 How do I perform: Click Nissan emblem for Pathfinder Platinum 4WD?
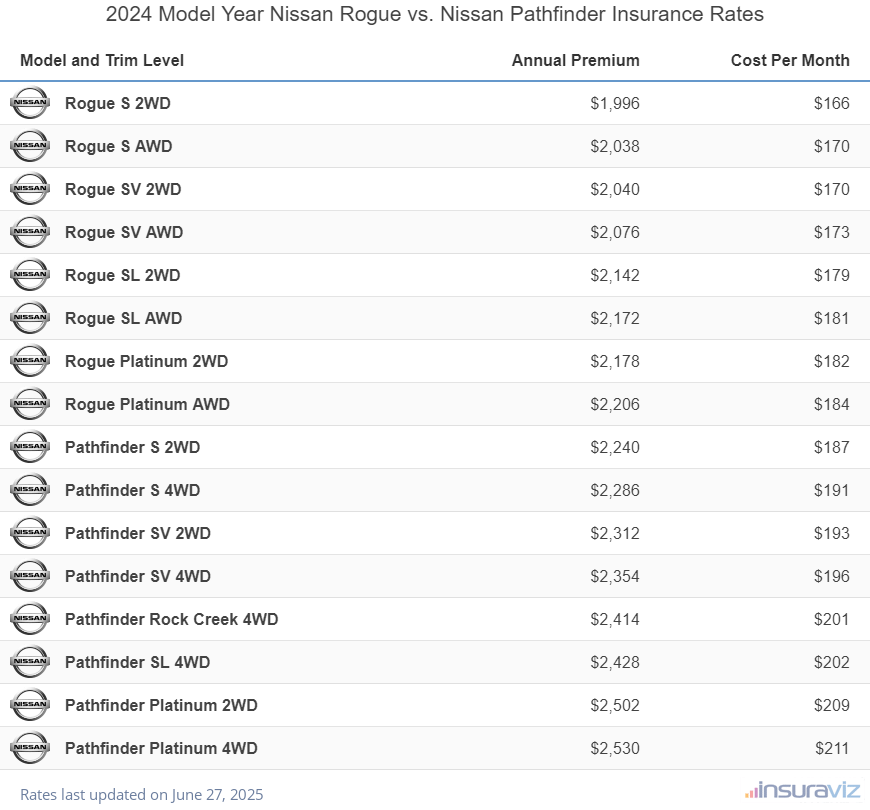click(x=30, y=748)
